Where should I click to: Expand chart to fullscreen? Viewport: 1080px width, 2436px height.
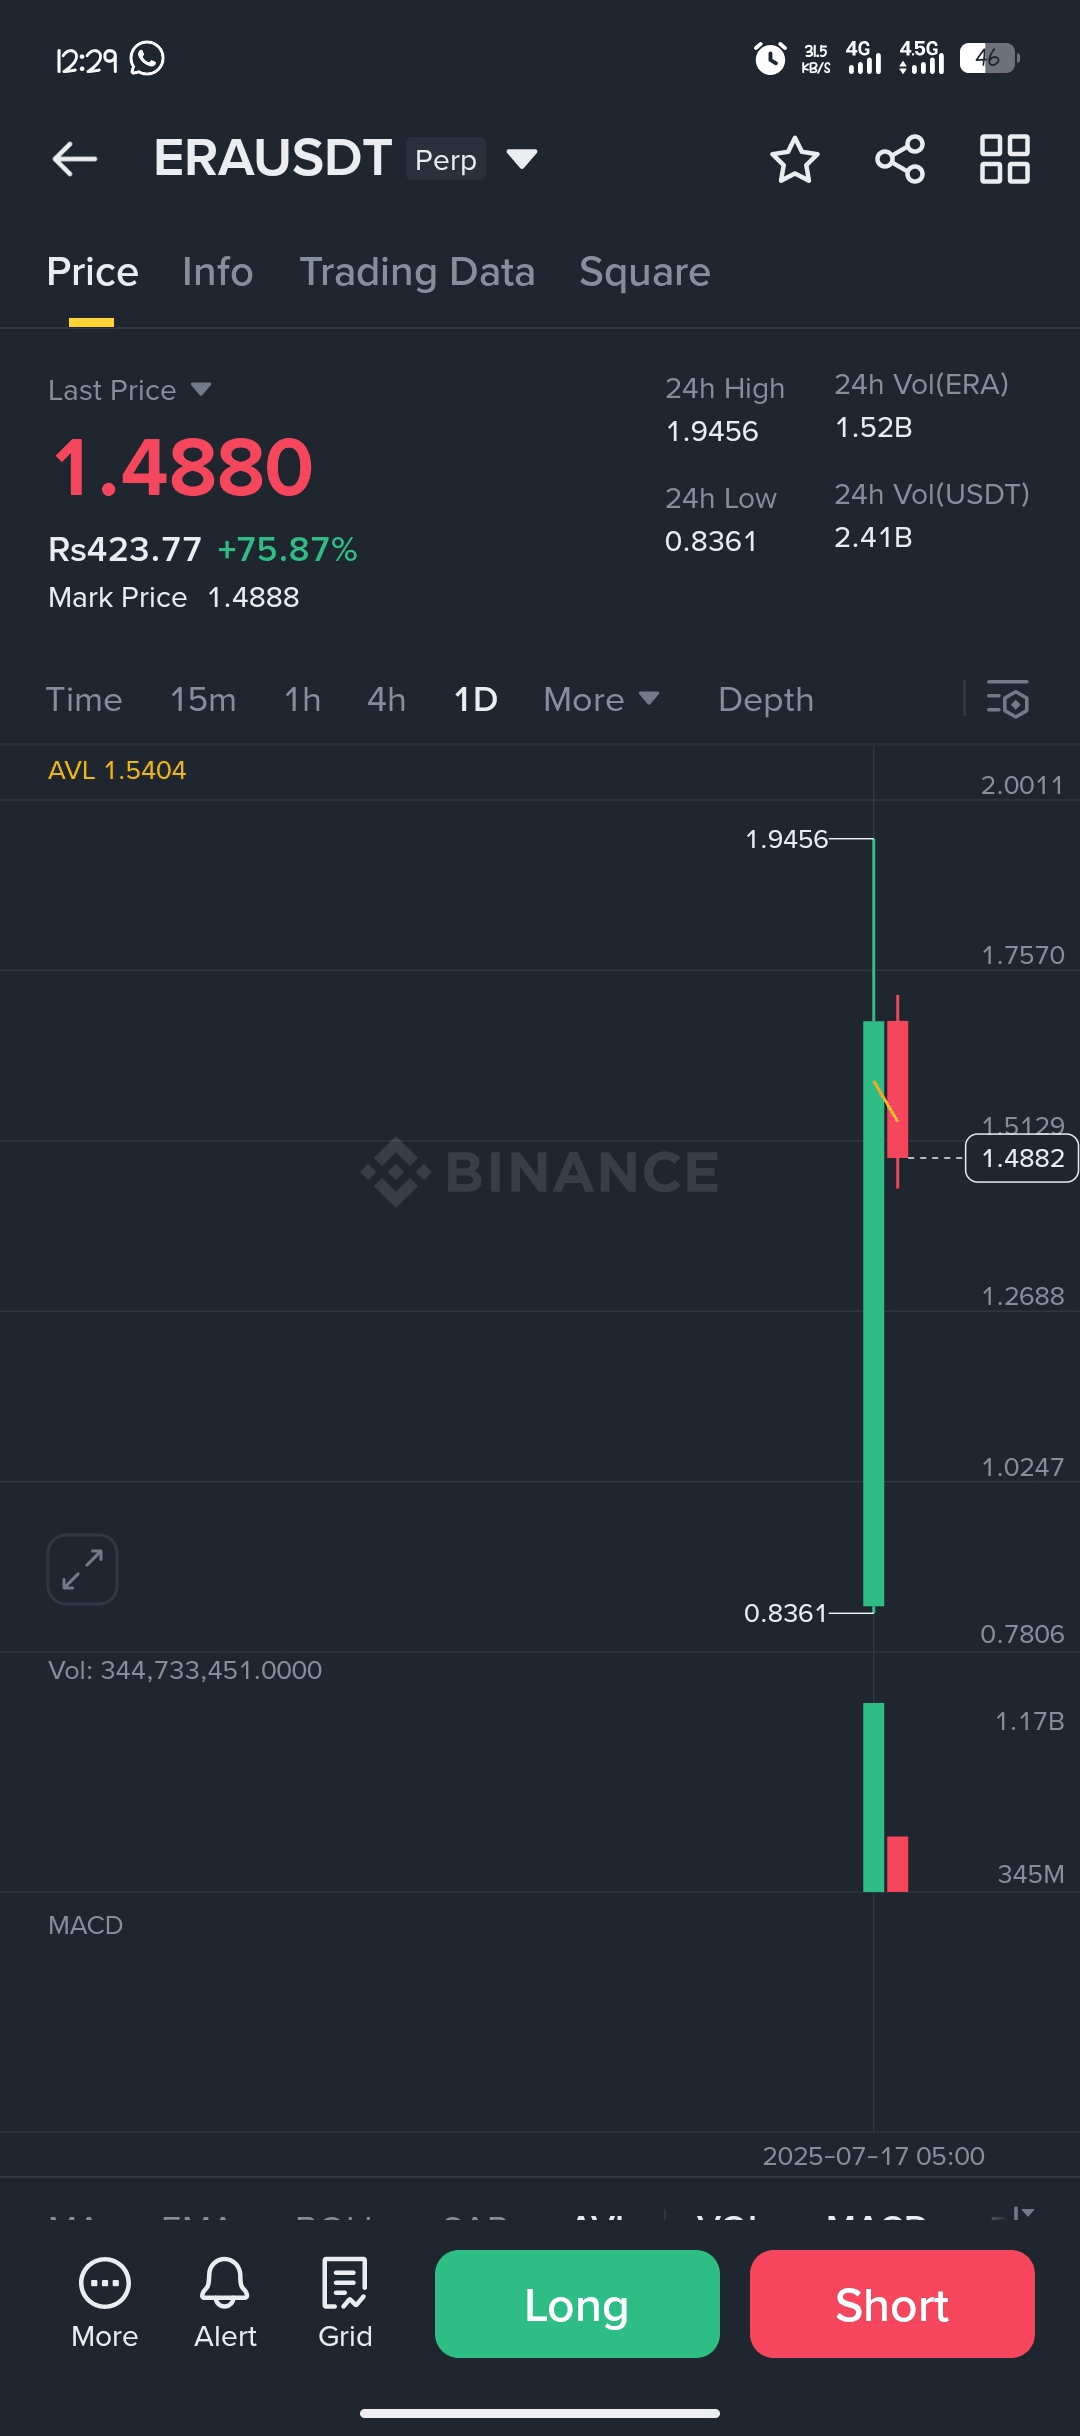(82, 1569)
